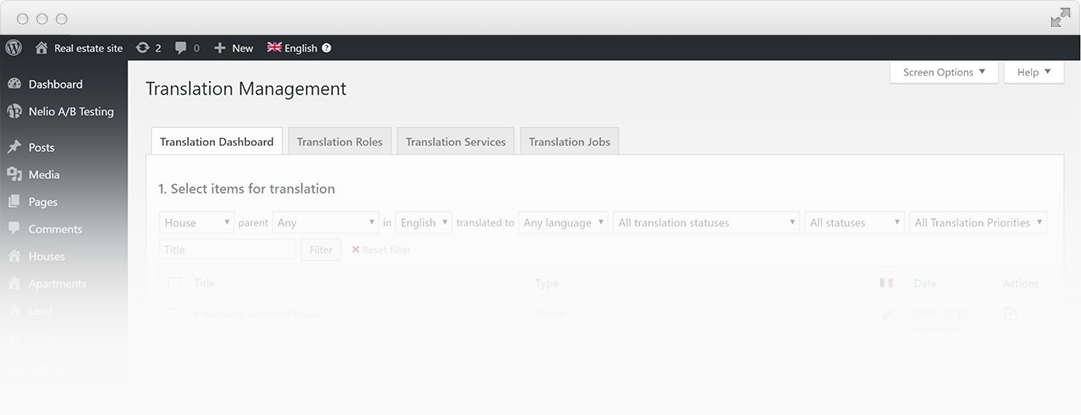Expand the Screen Options panel
Screen dimensions: 1081x415
(943, 73)
